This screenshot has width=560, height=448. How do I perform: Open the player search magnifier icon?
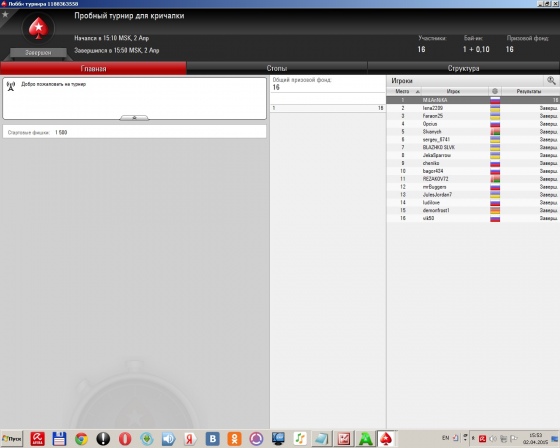click(551, 81)
